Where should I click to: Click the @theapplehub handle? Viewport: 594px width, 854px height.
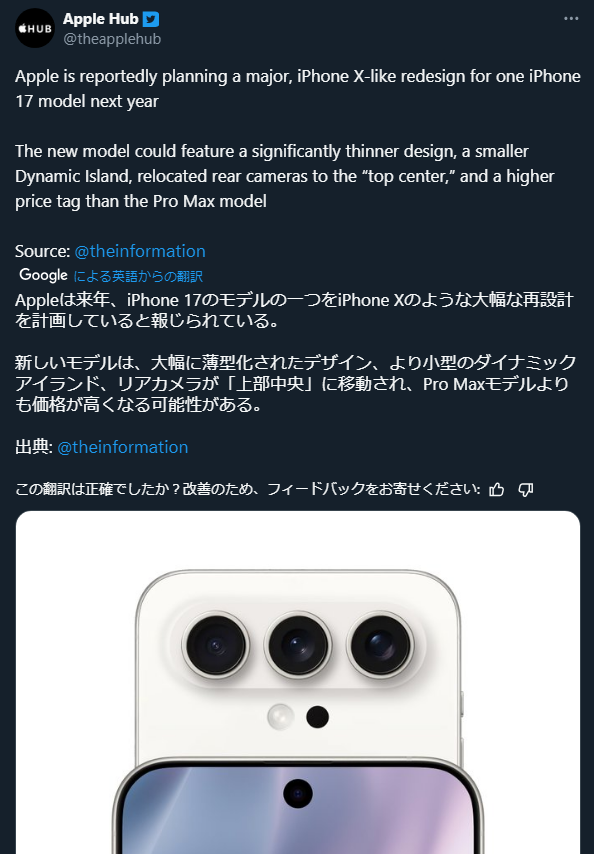[112, 39]
